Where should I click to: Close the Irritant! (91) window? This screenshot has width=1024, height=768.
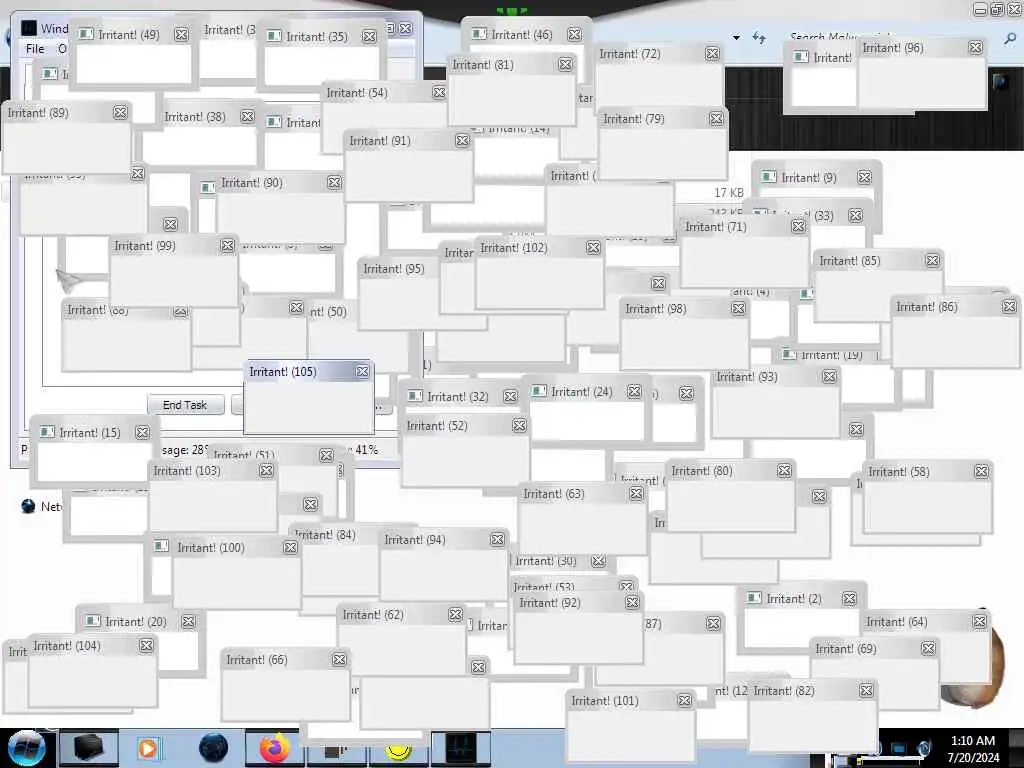pyautogui.click(x=462, y=140)
